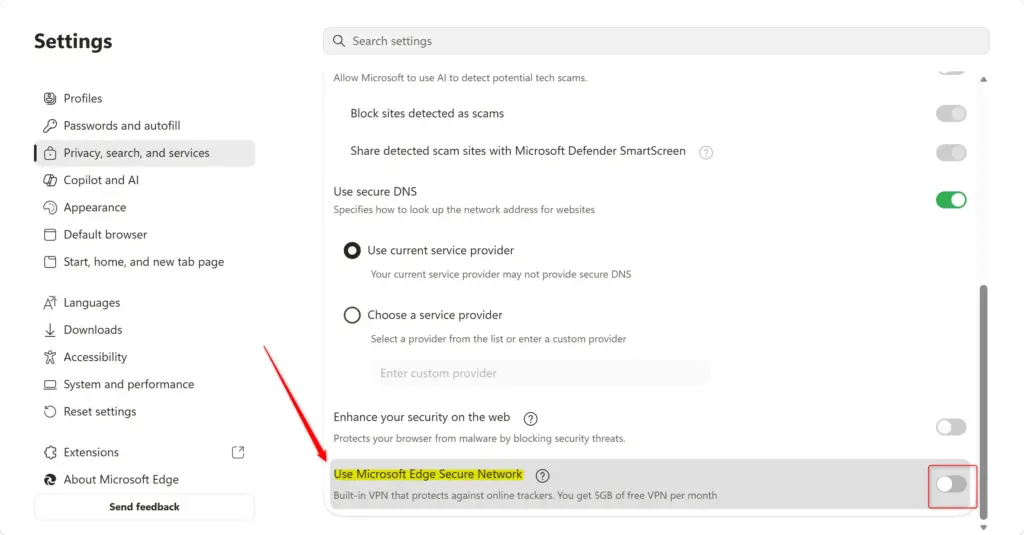Click 'Protects your browser from malware' description
The height and width of the screenshot is (535, 1024).
(479, 439)
